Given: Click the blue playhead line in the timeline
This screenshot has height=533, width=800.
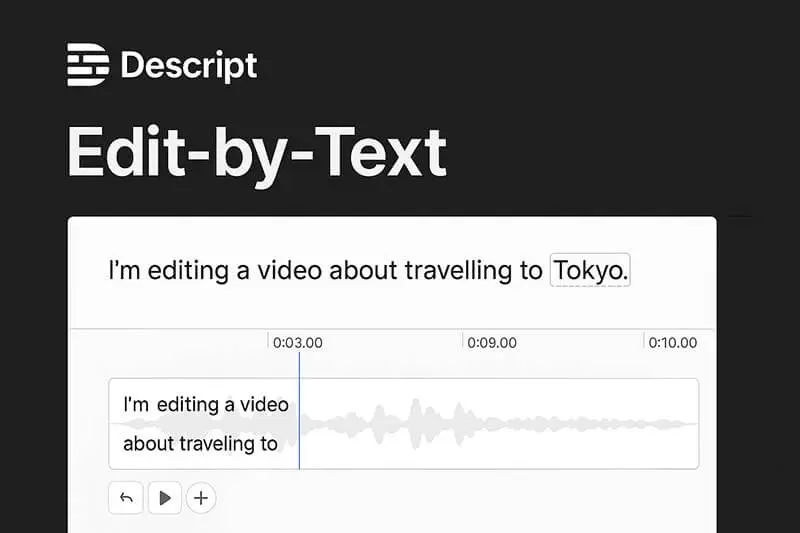Looking at the screenshot, I should coord(299,410).
